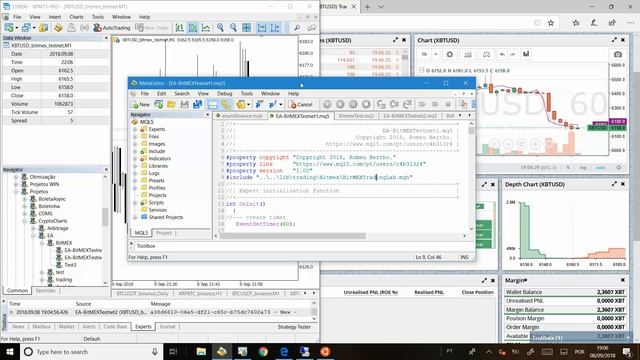The image size is (640, 360).
Task: Click the search magnifier in the MetaTrader toolbar
Action: pos(297,28)
